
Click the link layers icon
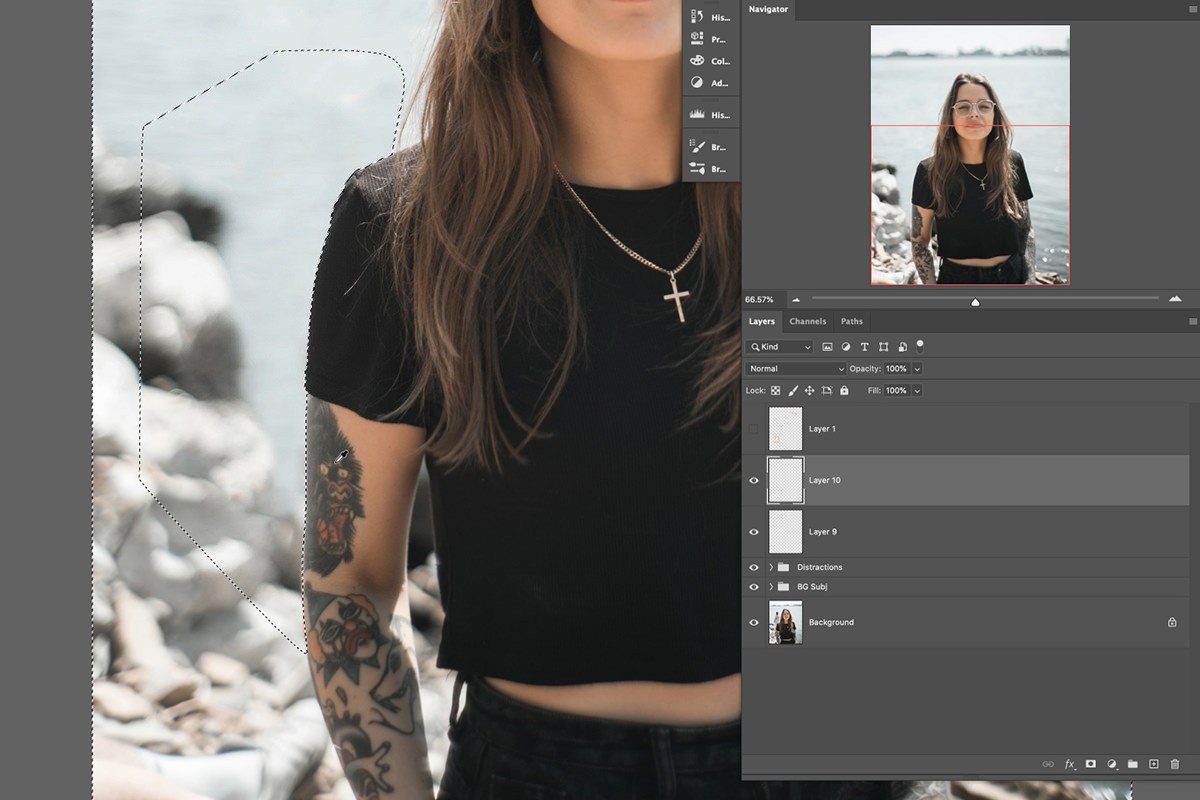pos(1048,764)
